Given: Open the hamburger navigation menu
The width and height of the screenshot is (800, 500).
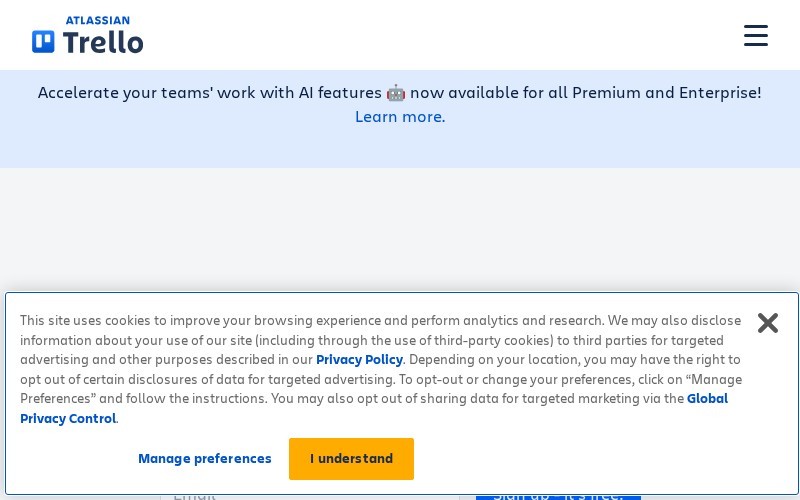Looking at the screenshot, I should click(x=756, y=35).
